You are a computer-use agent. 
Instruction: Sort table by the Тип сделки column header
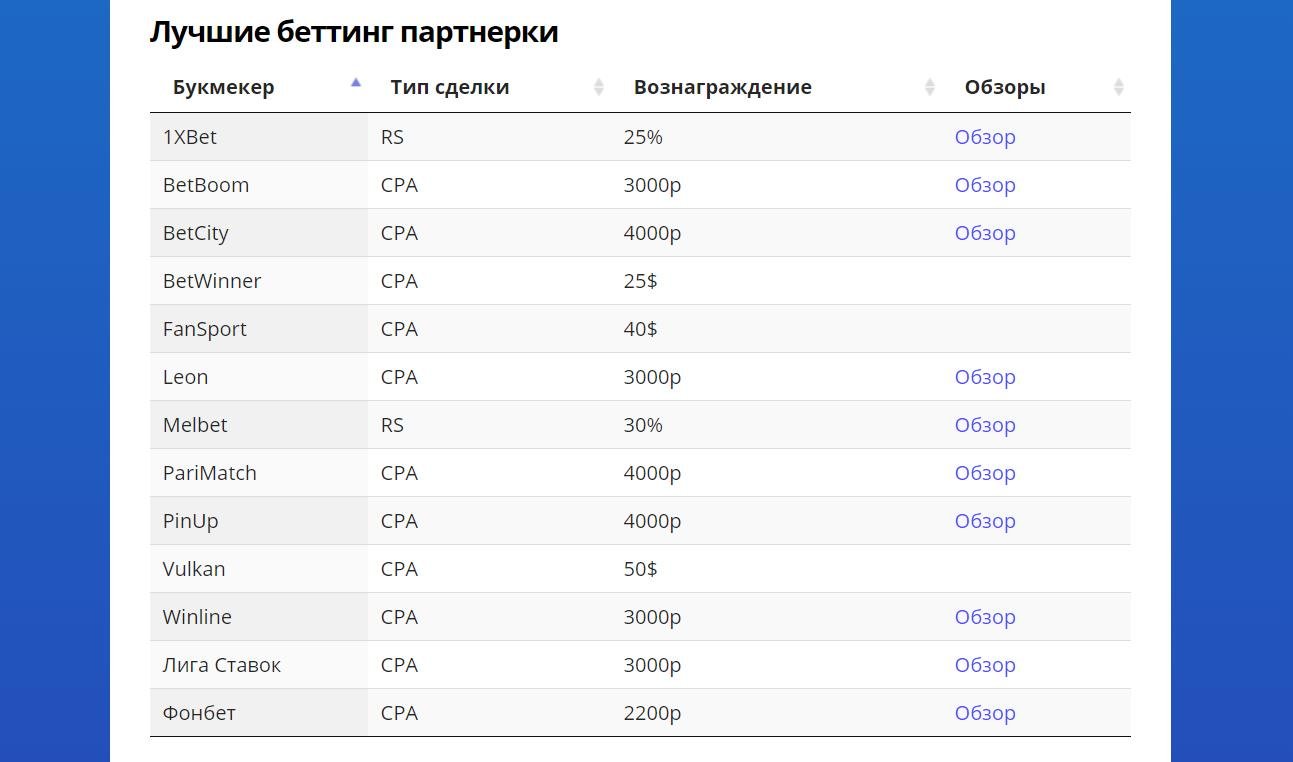click(x=449, y=86)
